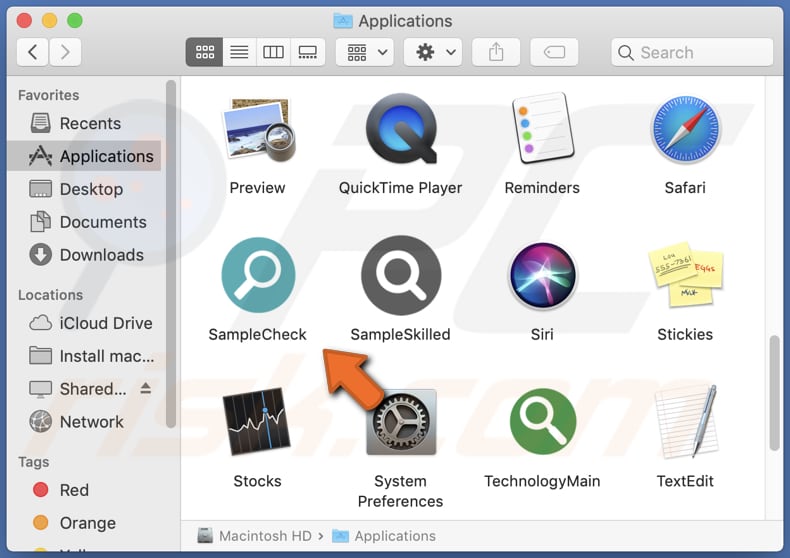Open the System Preferences gear icon
This screenshot has width=790, height=558.
pos(400,423)
